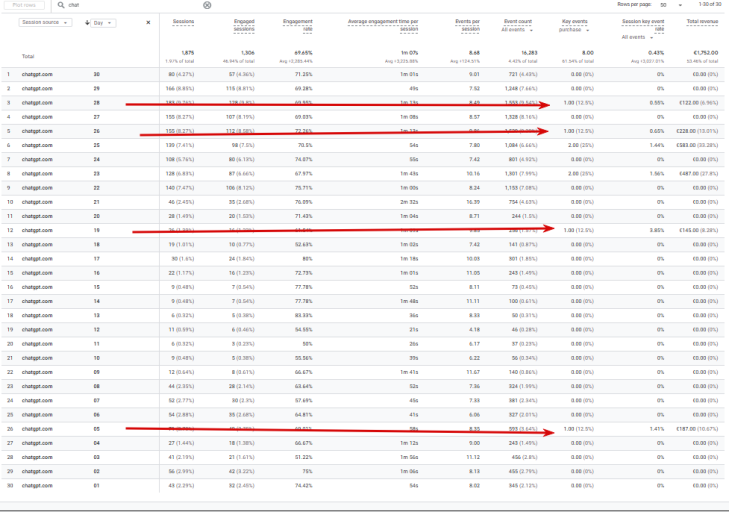Clear the search field with the circled X
729x512 pixels.
[207, 5]
